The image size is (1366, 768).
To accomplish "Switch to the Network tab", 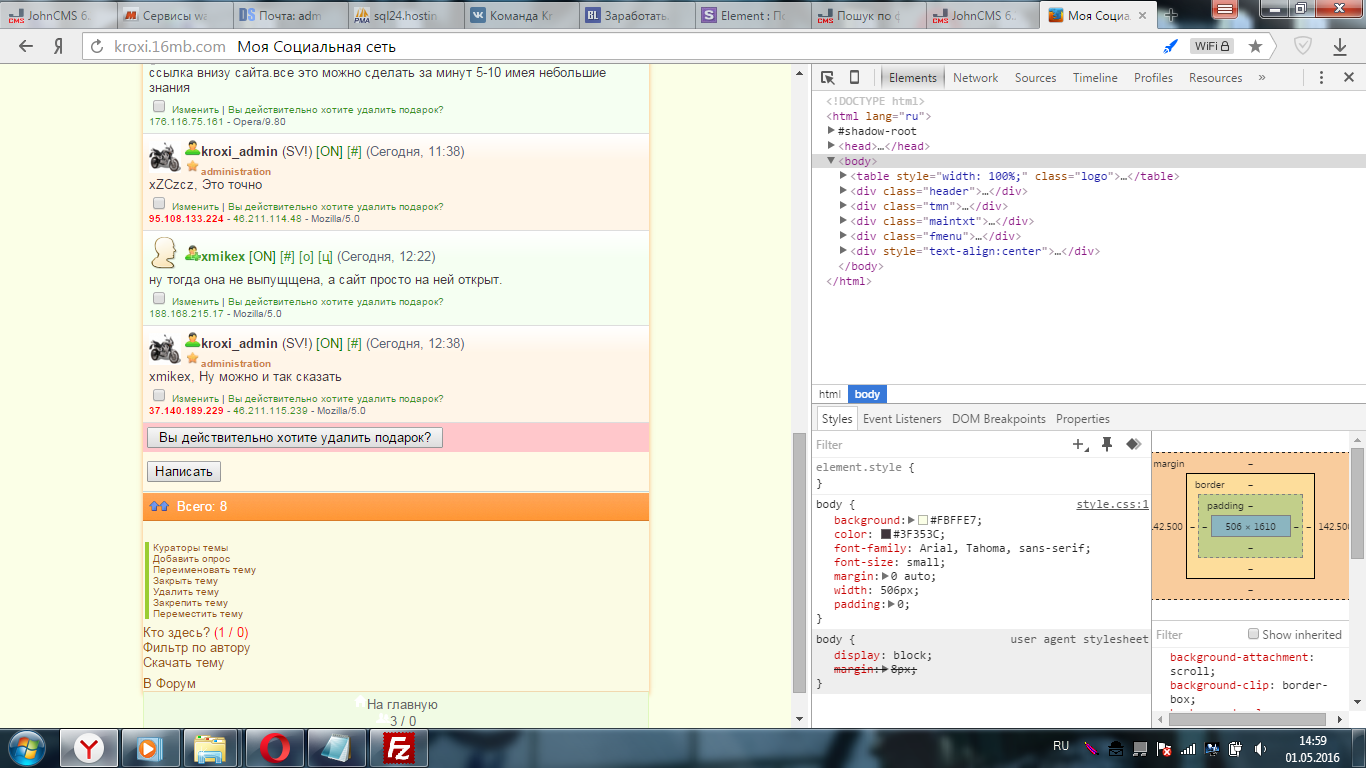I will click(x=975, y=78).
